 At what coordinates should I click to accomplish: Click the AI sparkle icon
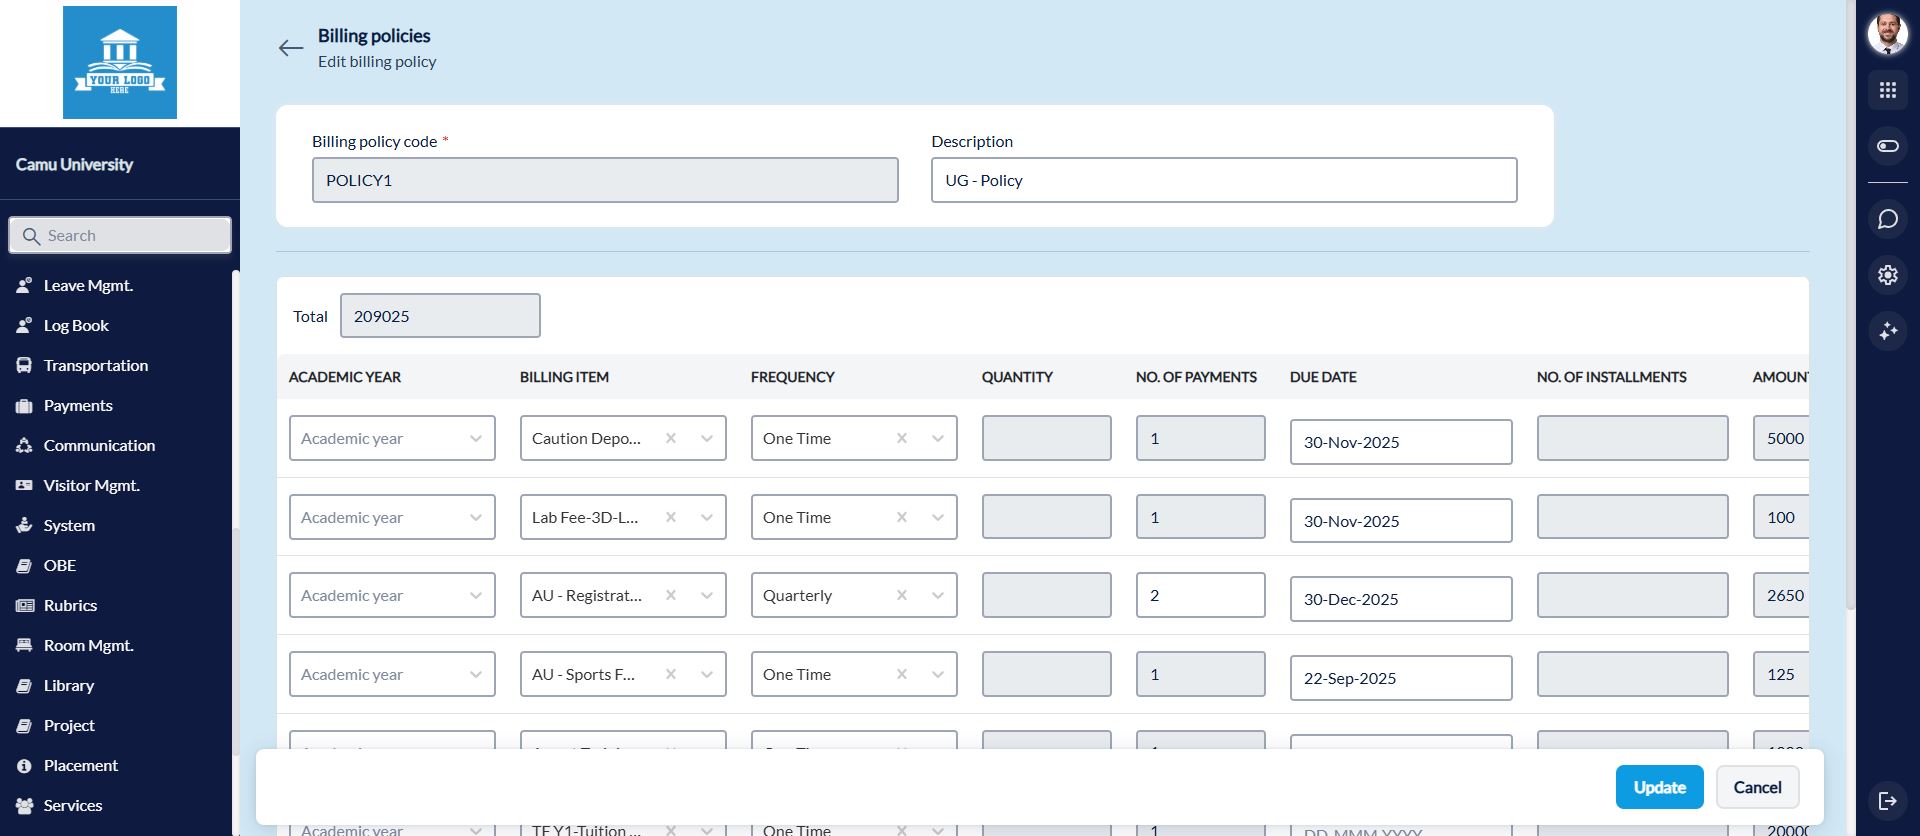[1887, 331]
